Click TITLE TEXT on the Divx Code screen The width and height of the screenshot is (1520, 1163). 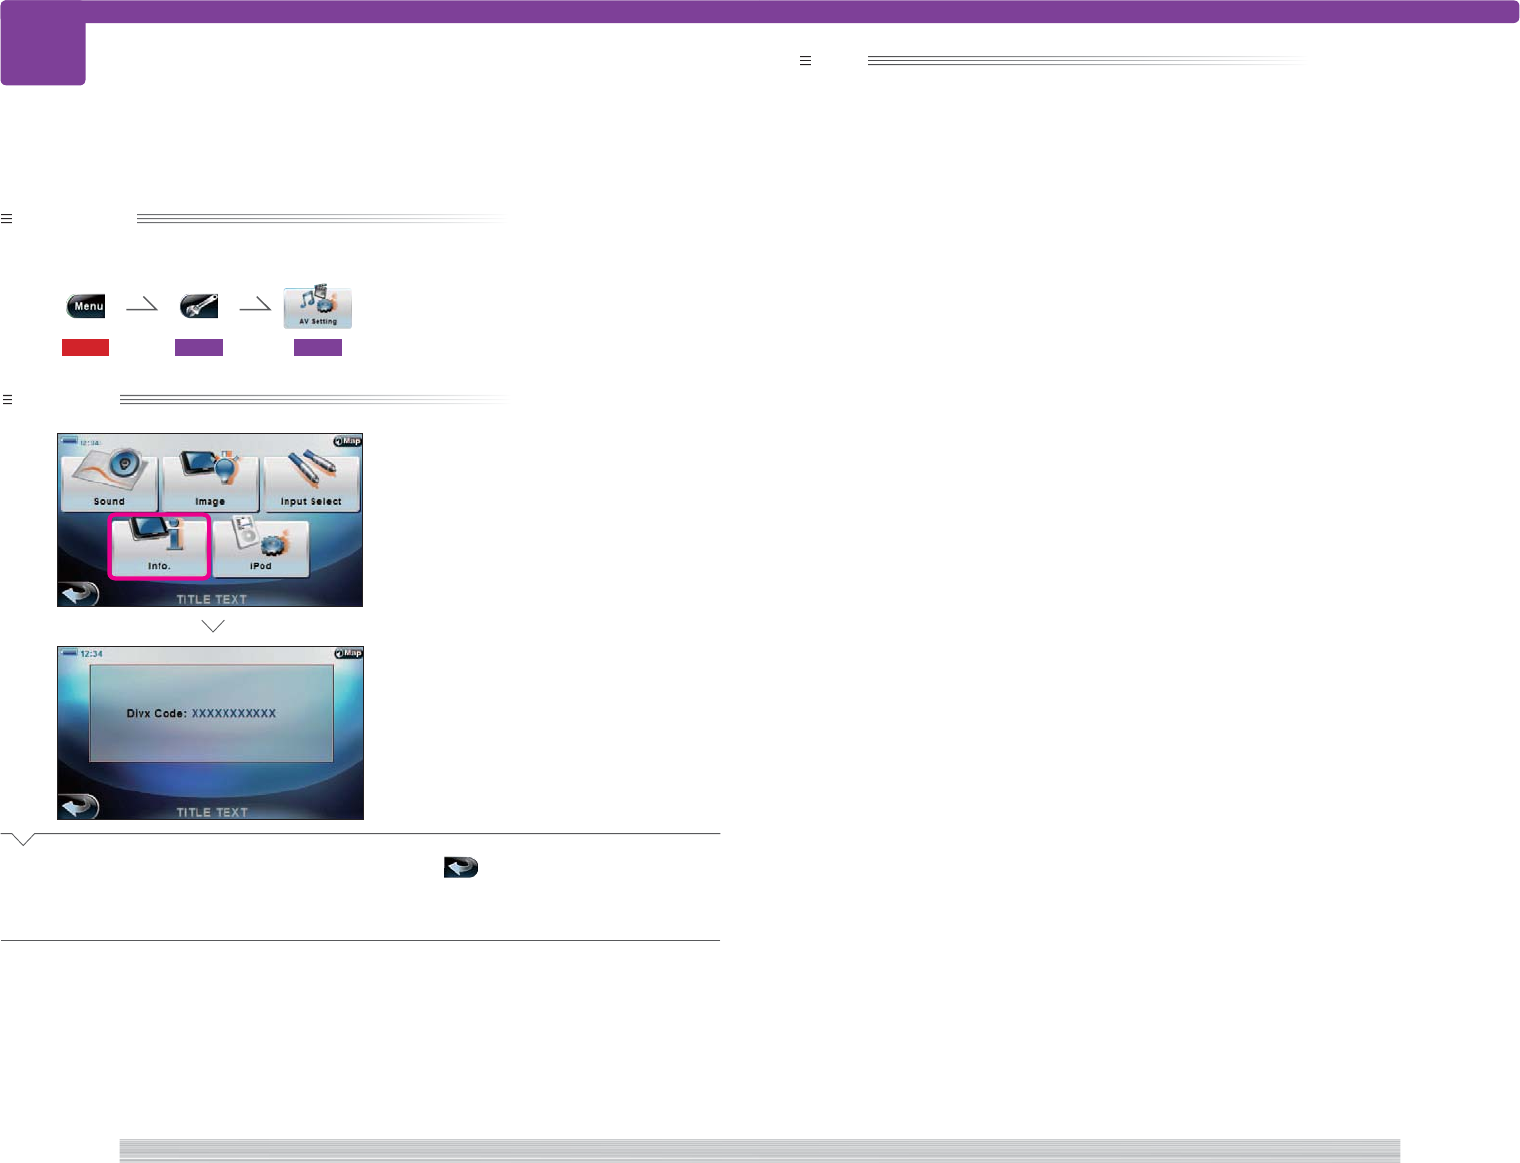click(x=211, y=812)
